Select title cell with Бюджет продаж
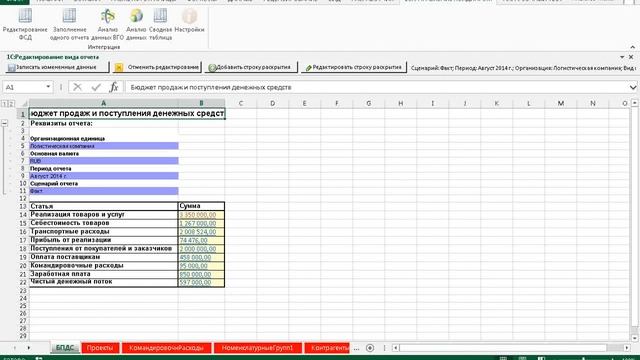The image size is (640, 360). (x=127, y=113)
